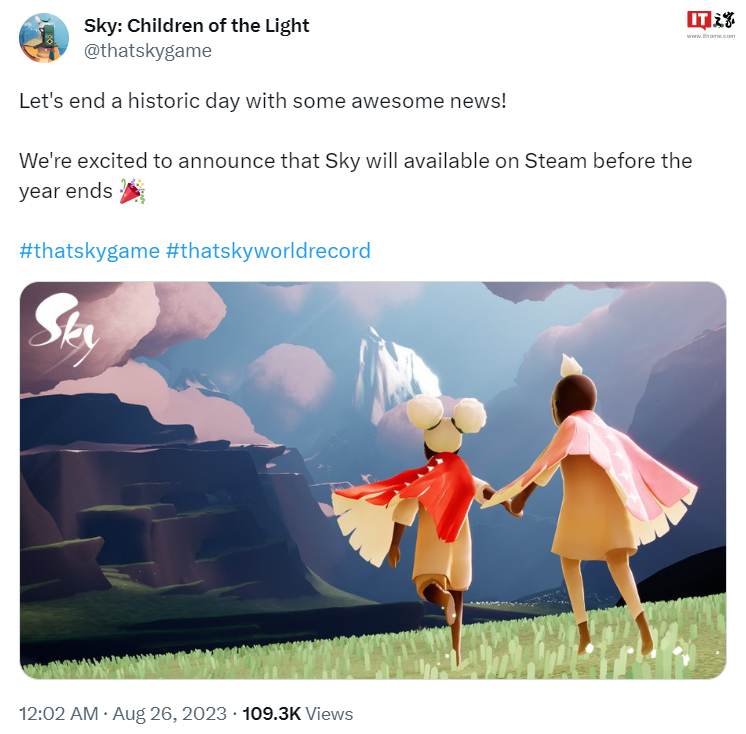Click the Sky: Children of the Light display name

point(196,26)
